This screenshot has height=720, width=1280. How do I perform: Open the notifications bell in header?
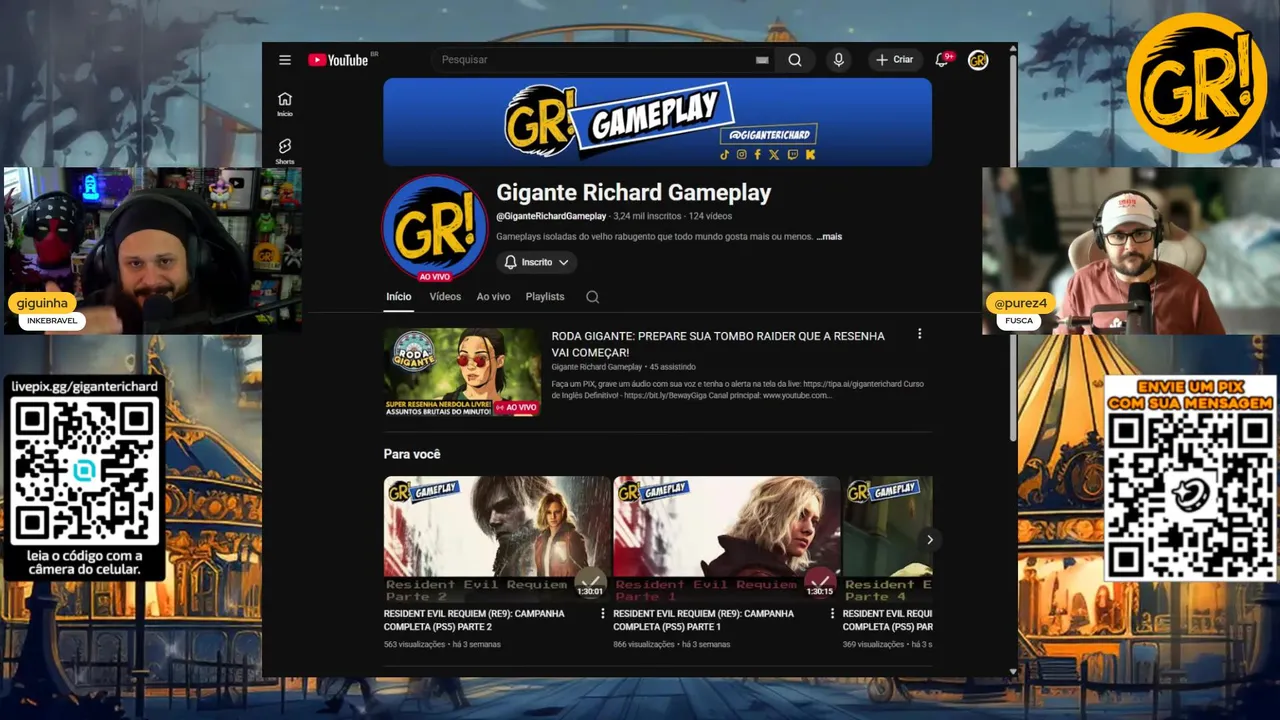click(x=941, y=60)
